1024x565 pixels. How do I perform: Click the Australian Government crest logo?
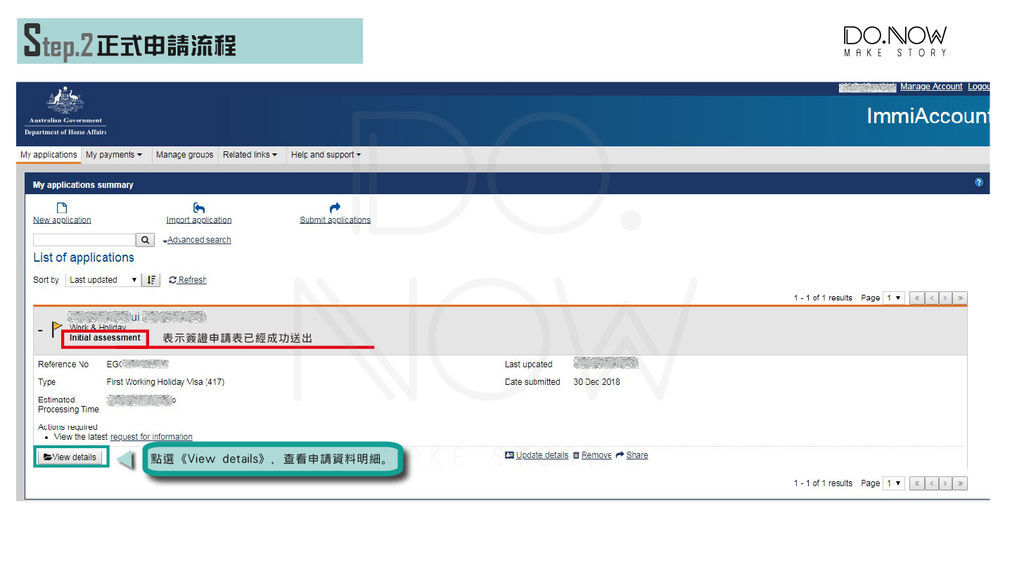pos(65,101)
